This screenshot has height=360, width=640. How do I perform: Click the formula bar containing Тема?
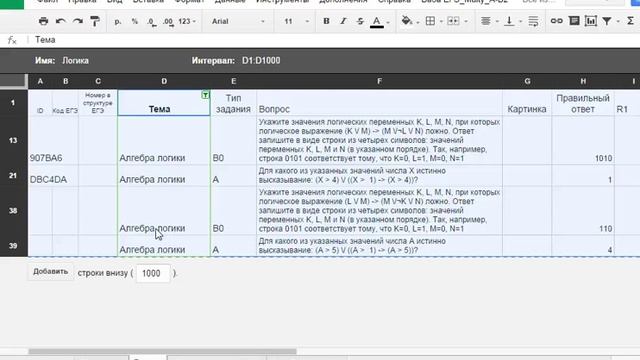tap(335, 40)
